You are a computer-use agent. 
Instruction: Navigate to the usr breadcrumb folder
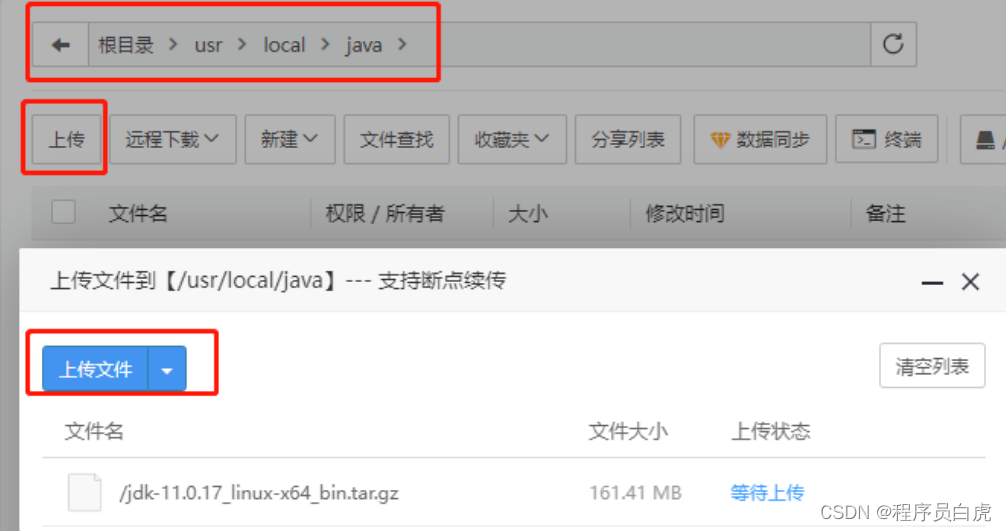[x=209, y=46]
